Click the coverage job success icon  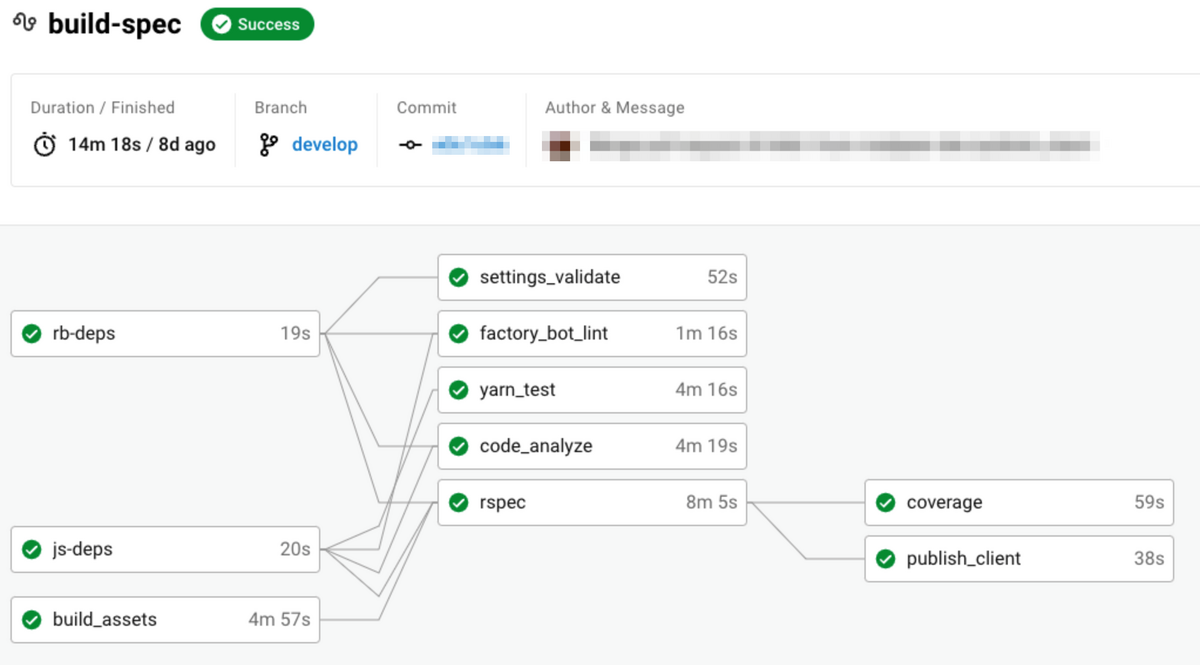pos(885,502)
